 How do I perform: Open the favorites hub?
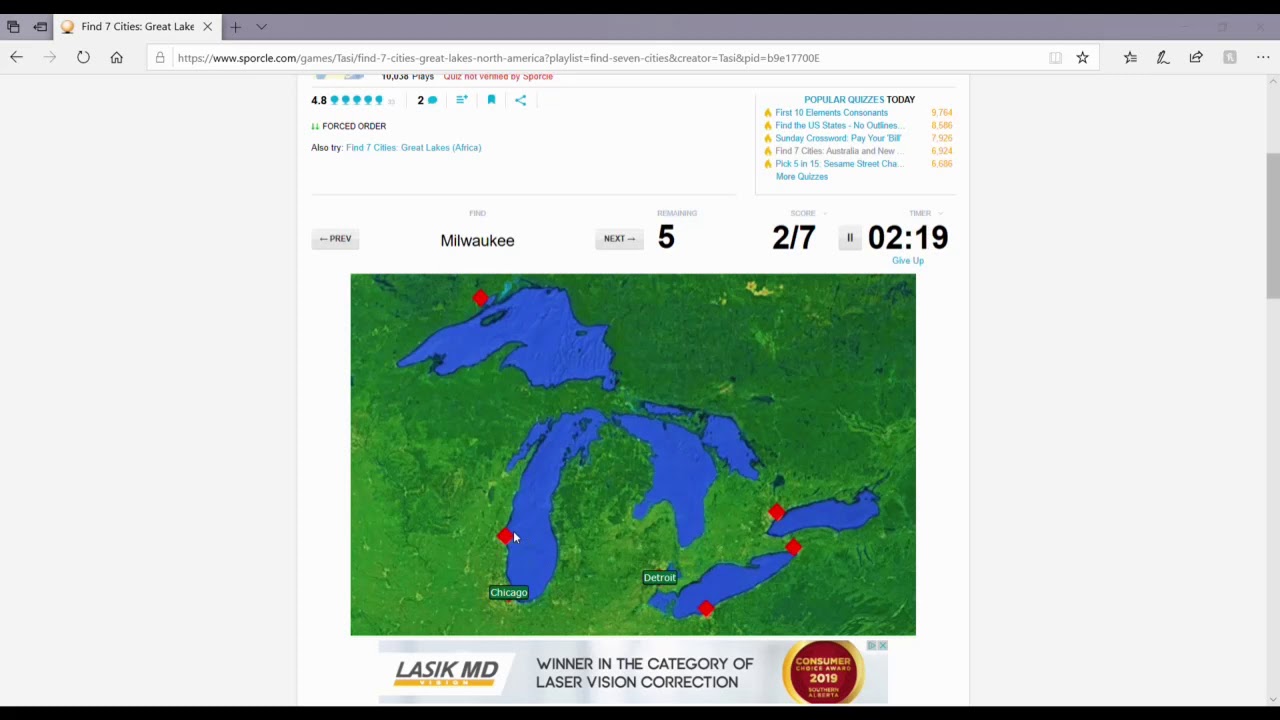[1130, 58]
